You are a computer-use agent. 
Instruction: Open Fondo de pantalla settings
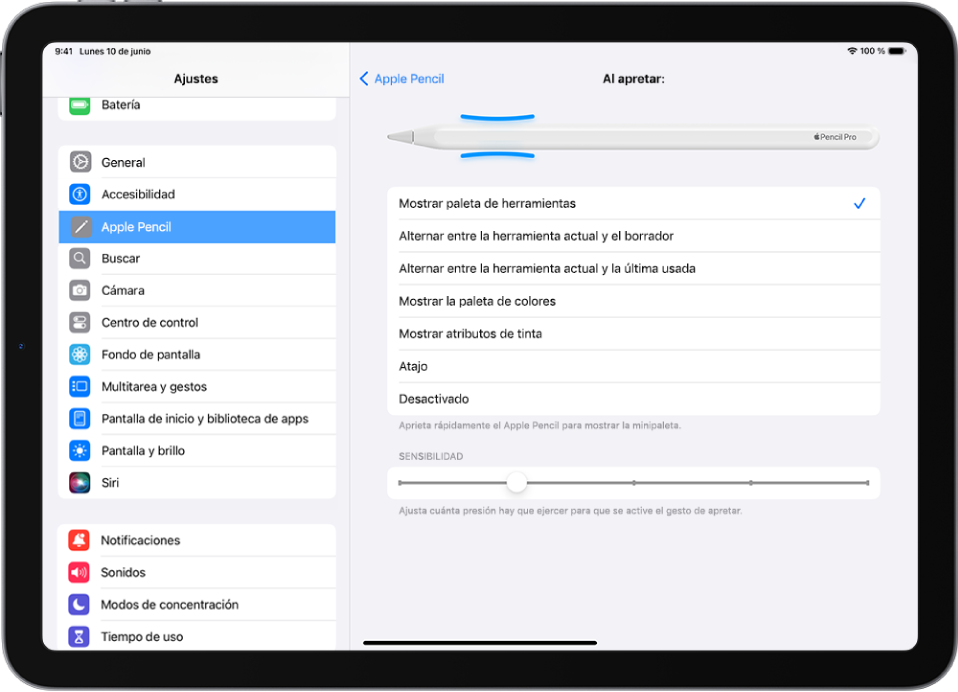click(x=197, y=354)
